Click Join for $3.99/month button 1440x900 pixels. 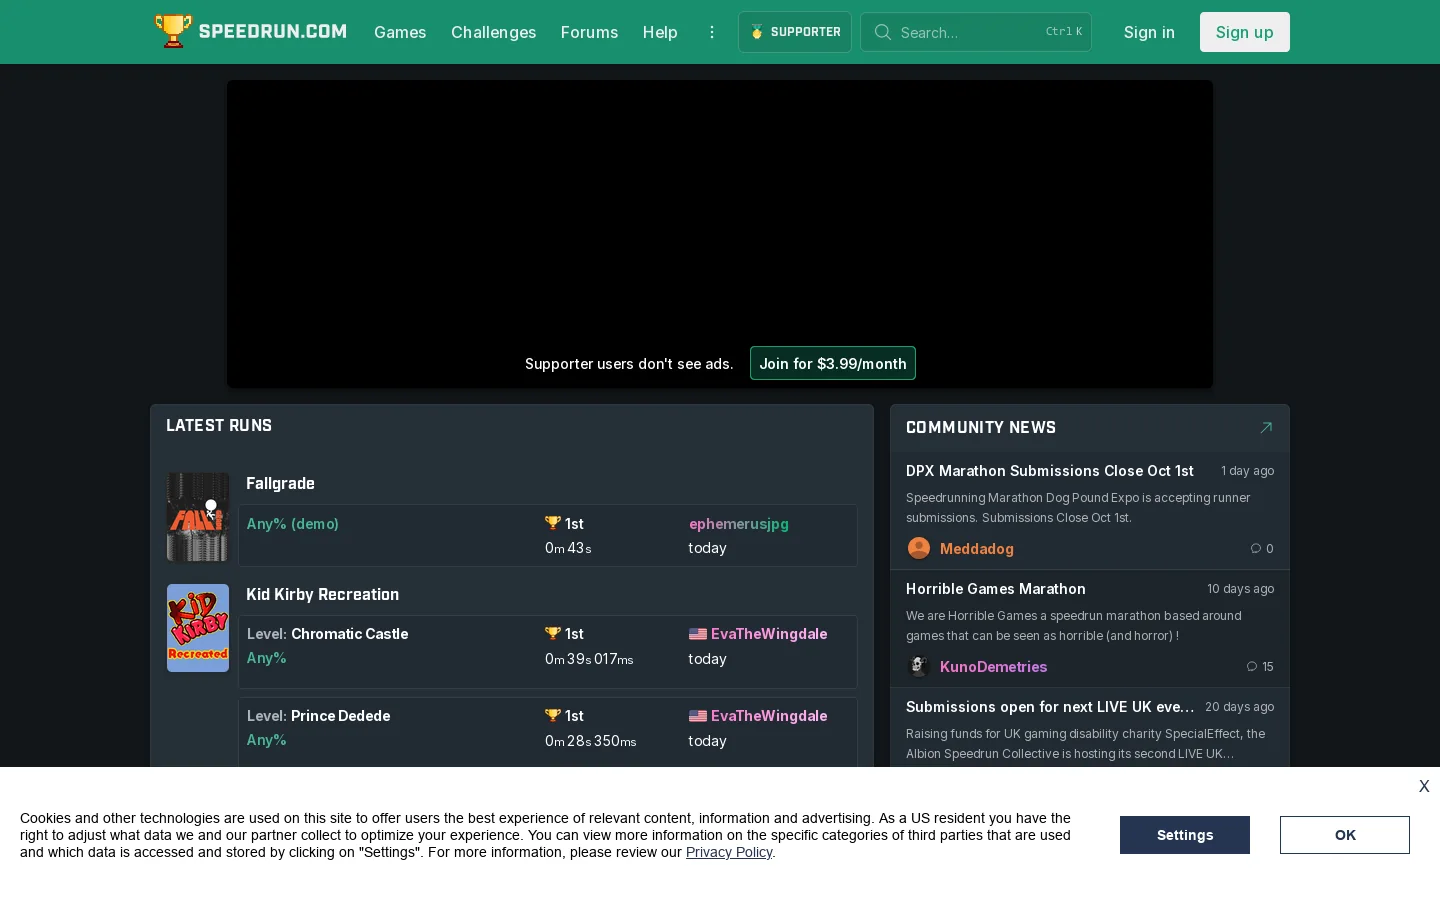tap(833, 363)
